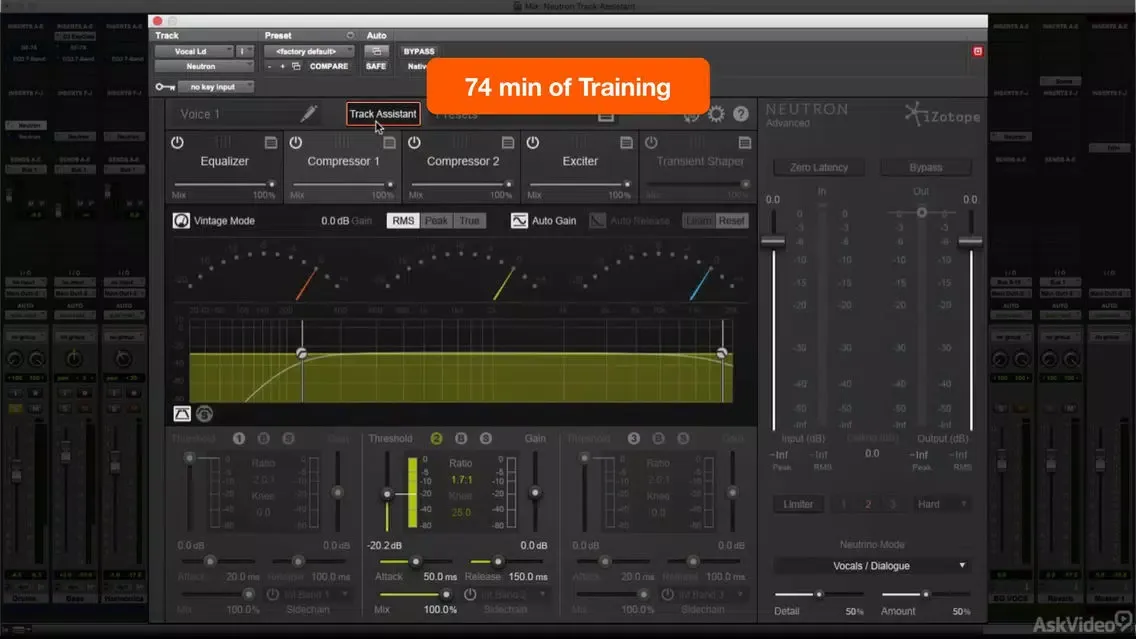Open Compressor 2 preset list icon
Screen dimensions: 1136x639
(508, 143)
